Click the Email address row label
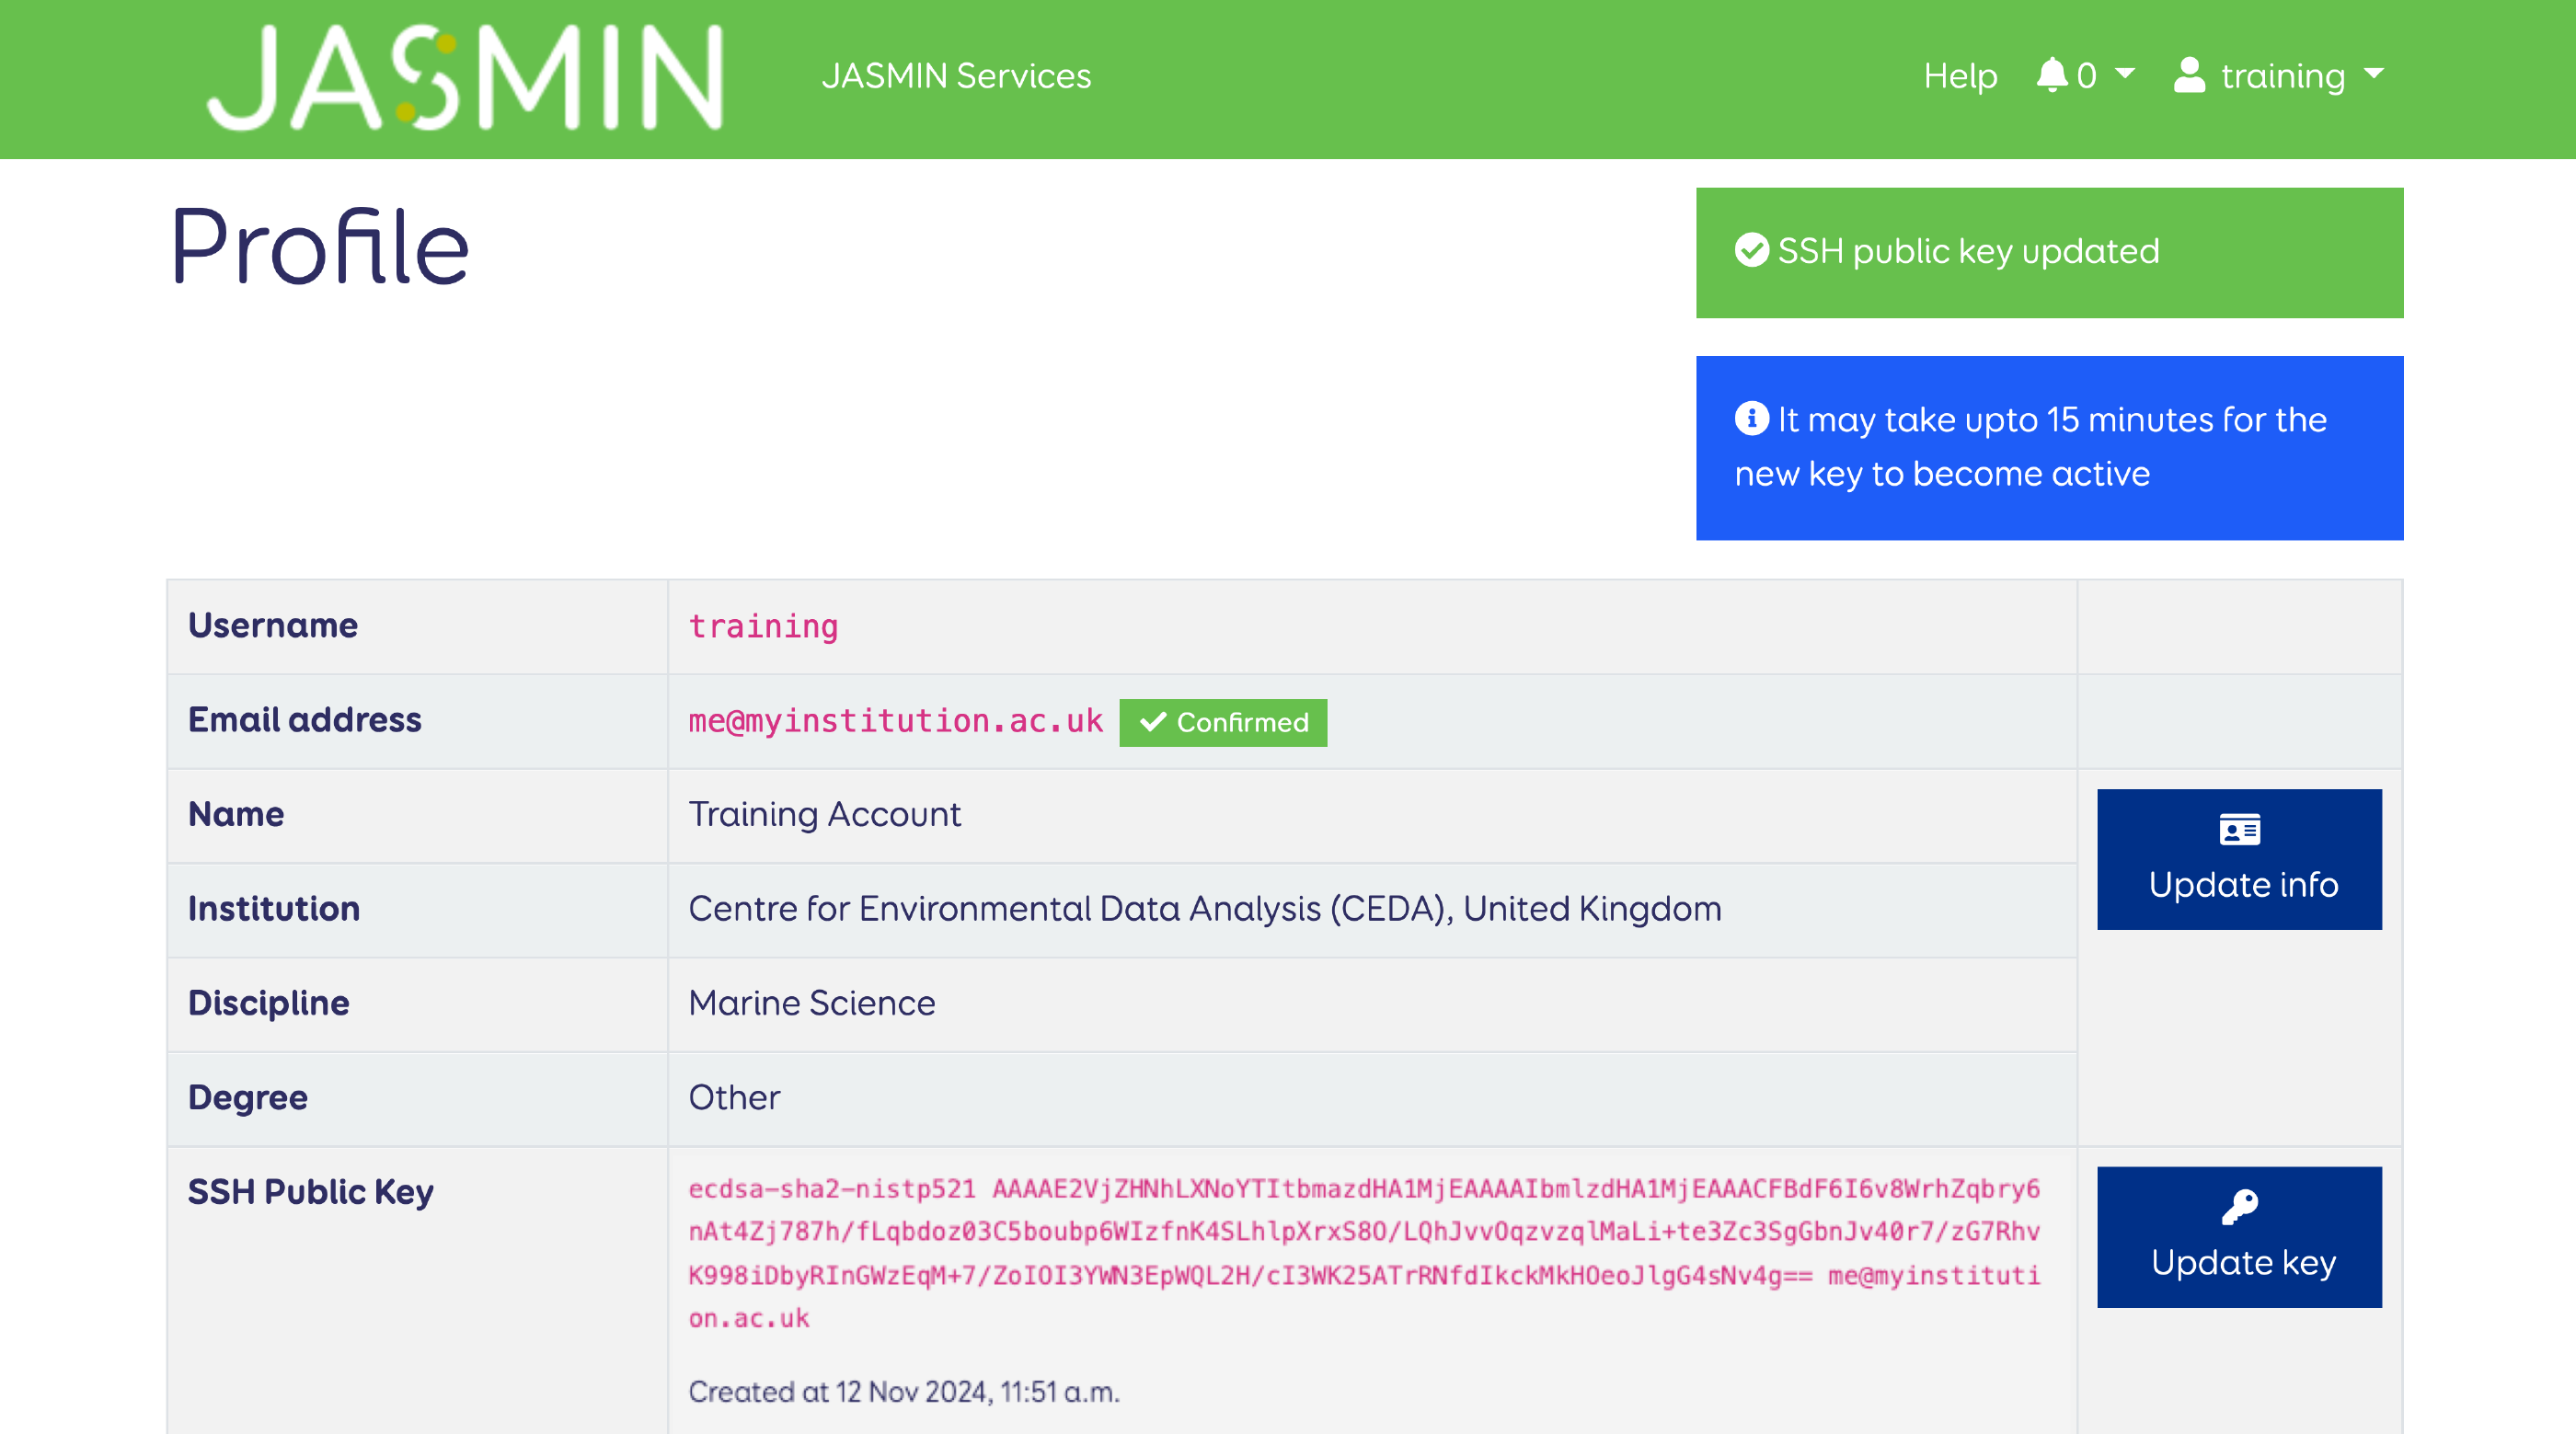Image resolution: width=2576 pixels, height=1434 pixels. pyautogui.click(x=304, y=719)
